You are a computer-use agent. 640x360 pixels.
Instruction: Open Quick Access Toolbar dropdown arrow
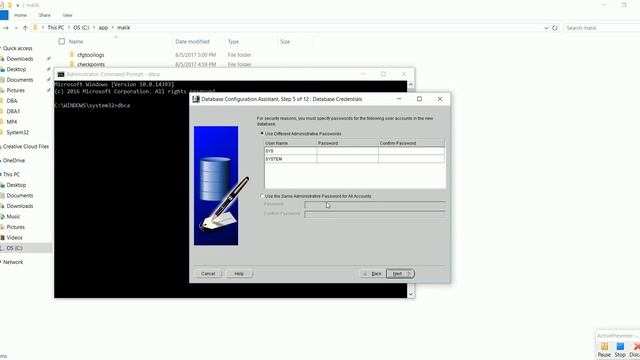18,5
